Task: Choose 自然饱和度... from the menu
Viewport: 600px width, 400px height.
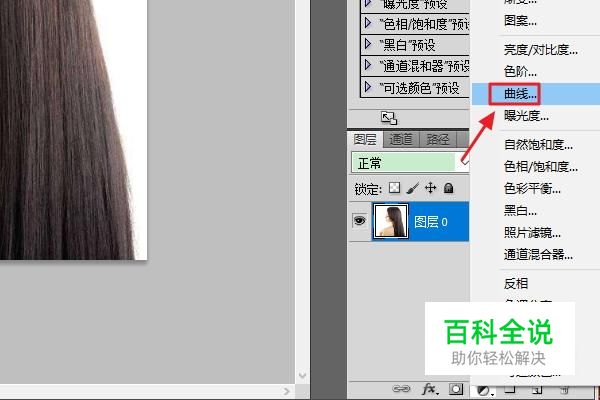Action: [x=538, y=145]
